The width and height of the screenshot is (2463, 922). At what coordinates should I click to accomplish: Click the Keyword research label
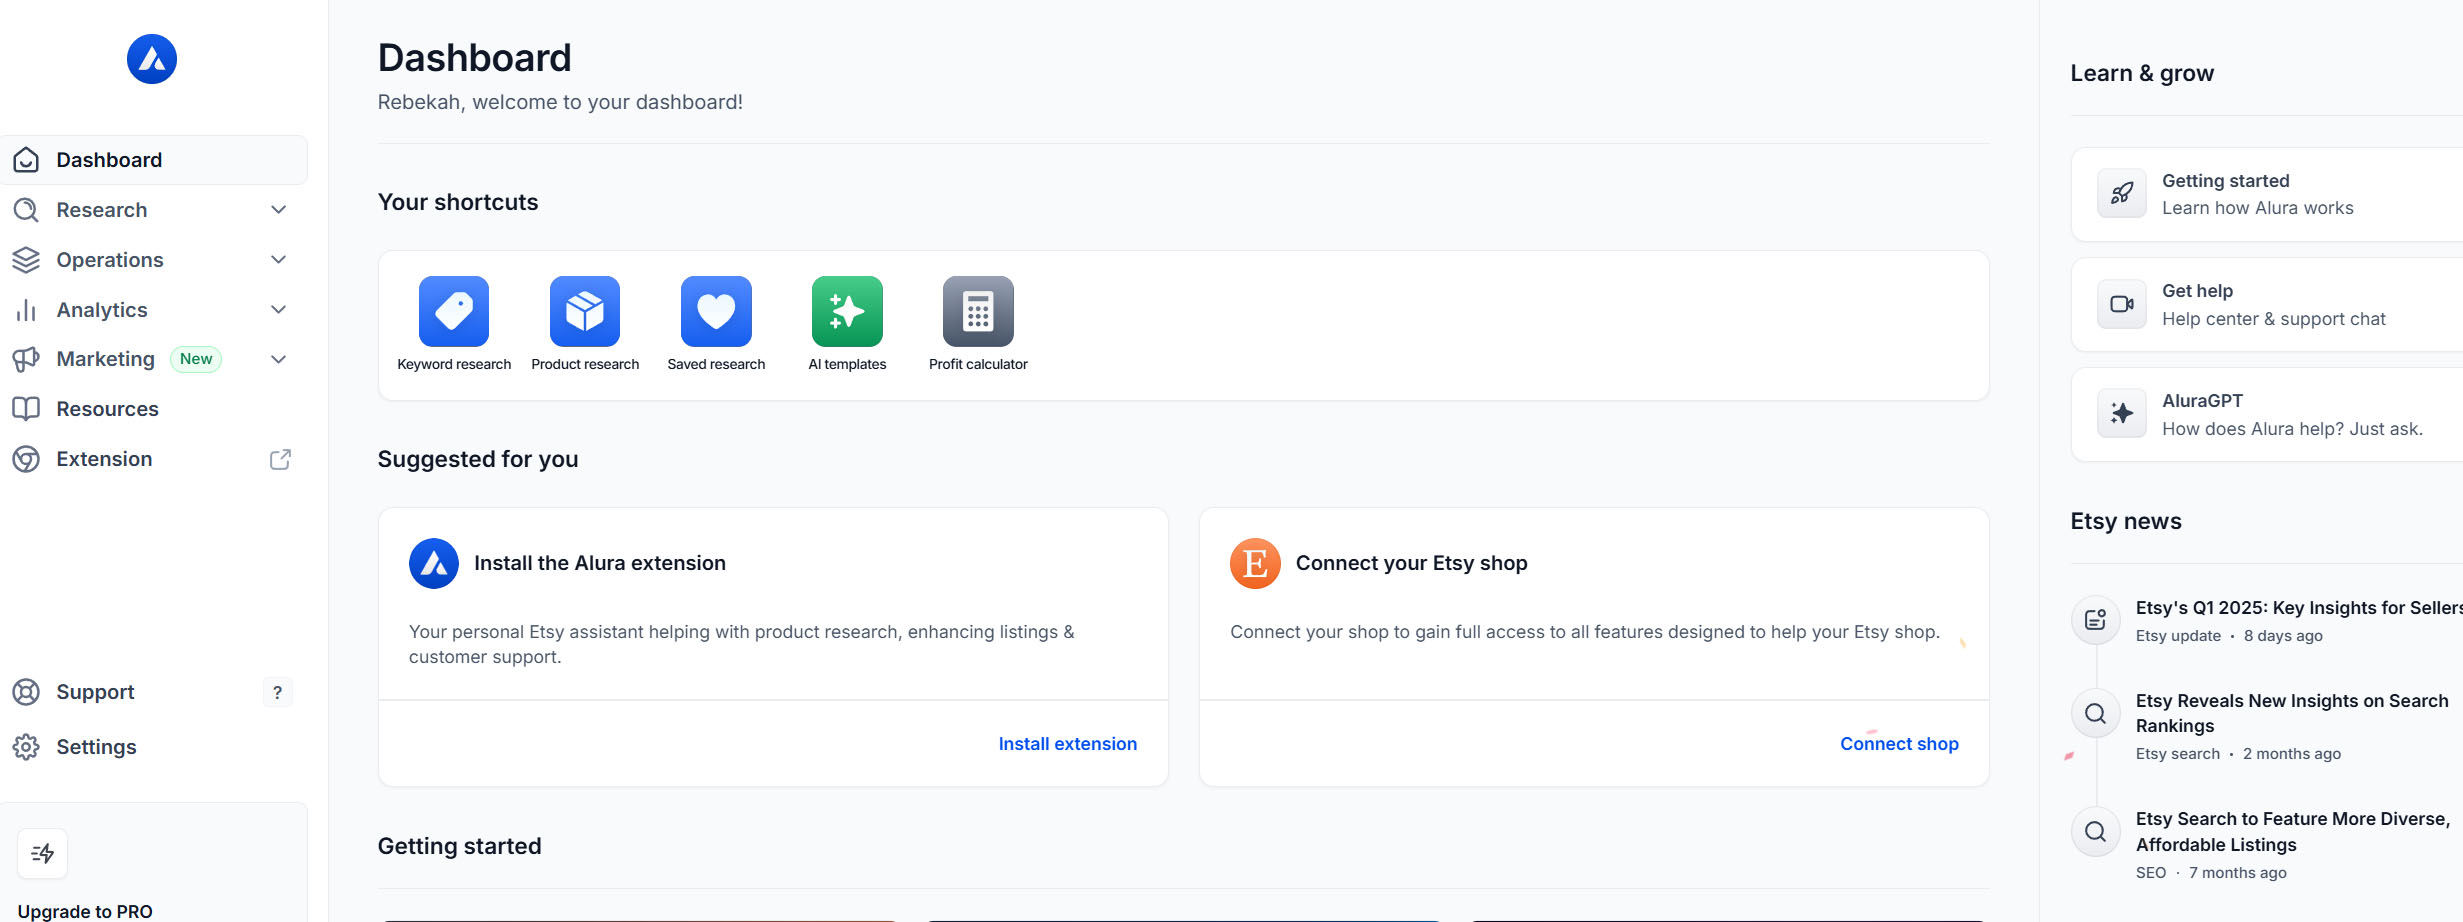(x=454, y=364)
